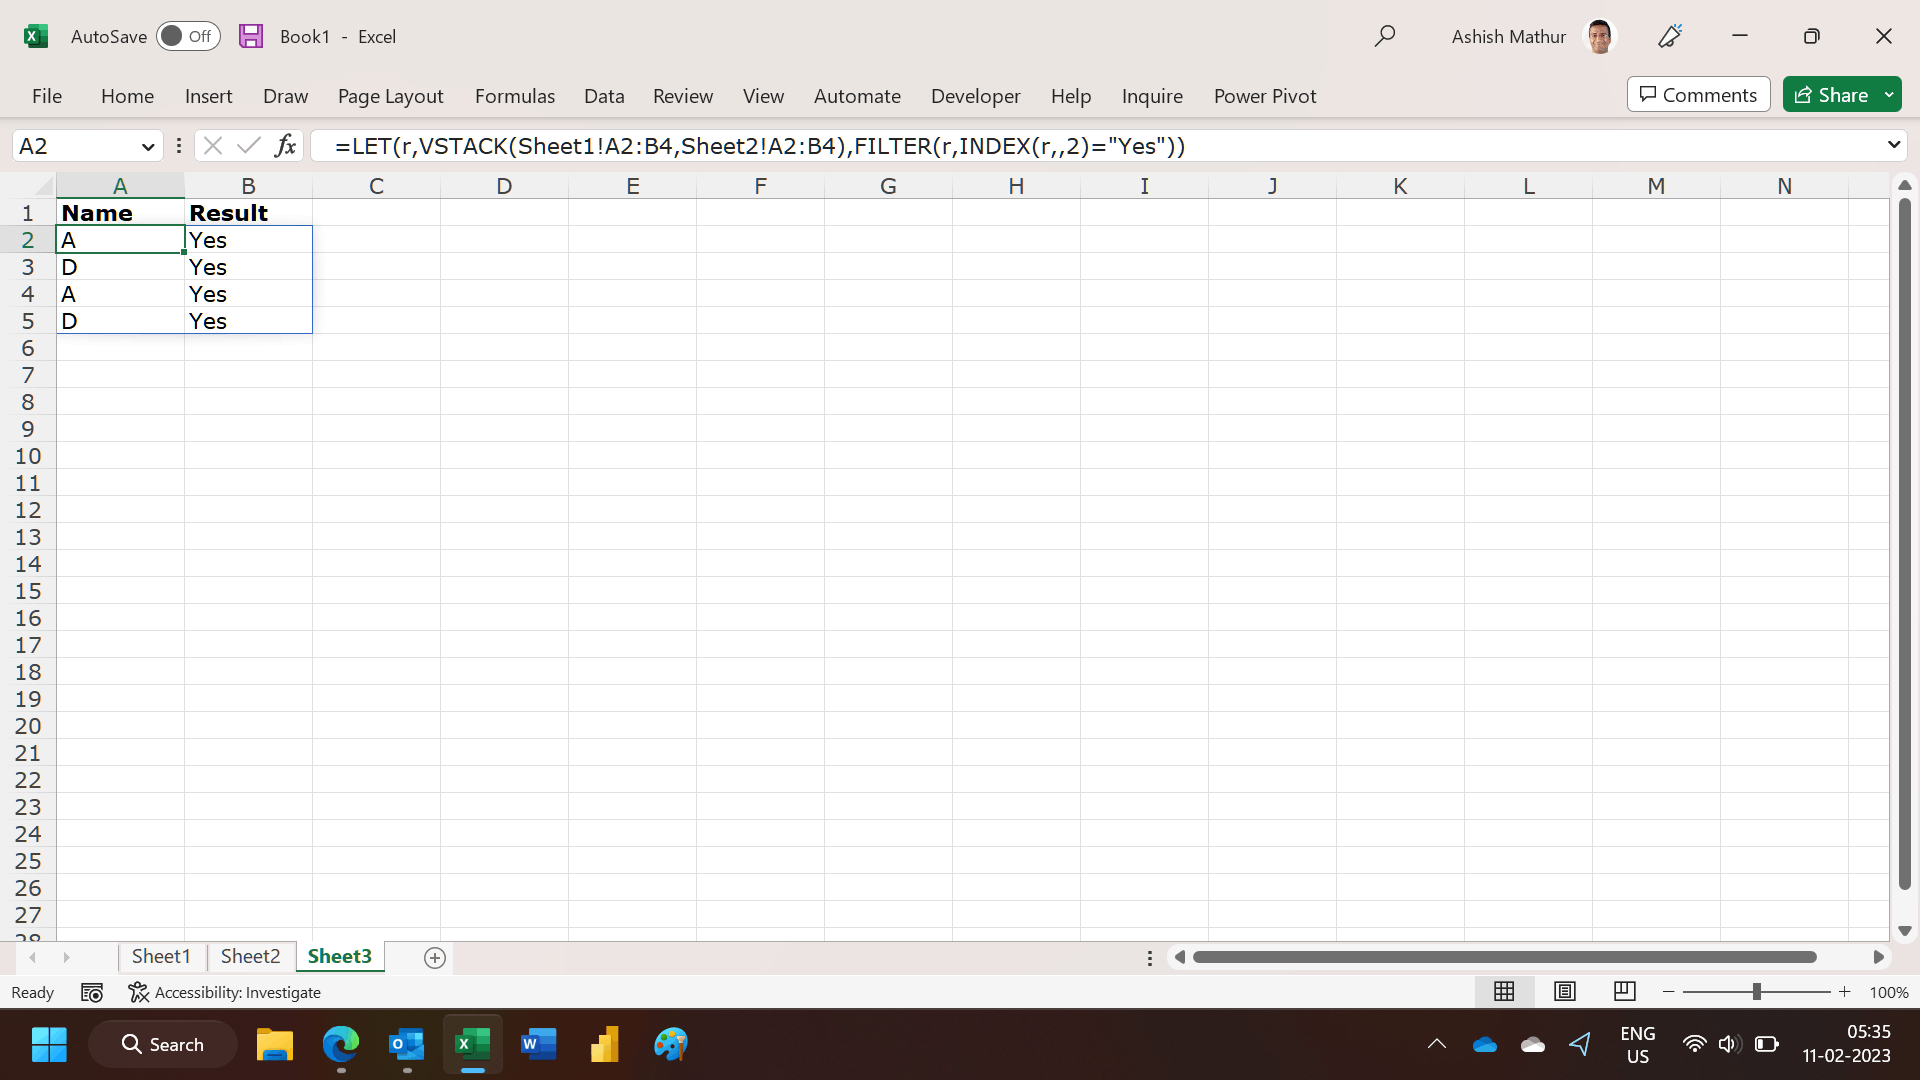Switch to Page Break Preview icon
This screenshot has width=1920, height=1080.
click(x=1624, y=991)
